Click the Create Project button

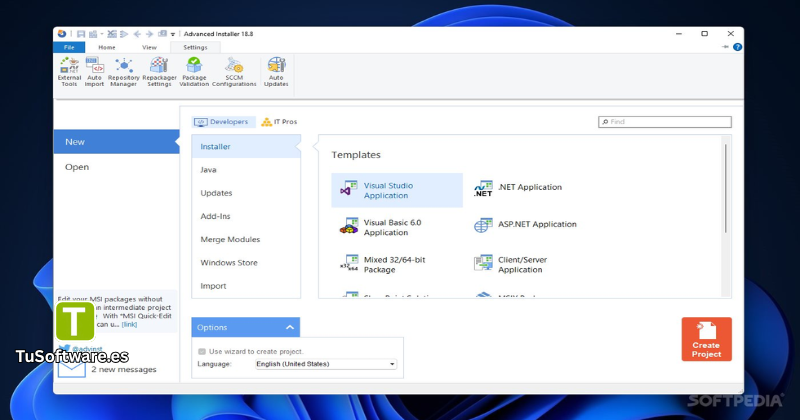[707, 339]
